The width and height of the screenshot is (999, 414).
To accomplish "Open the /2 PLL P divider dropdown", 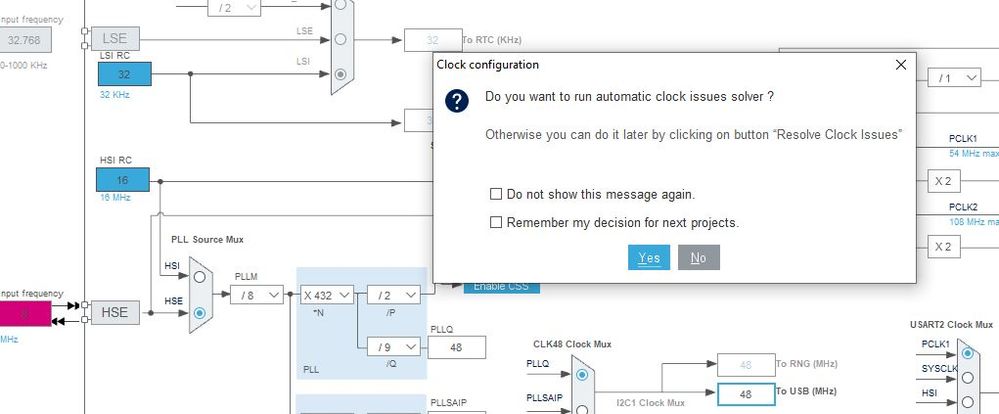I will pyautogui.click(x=394, y=295).
